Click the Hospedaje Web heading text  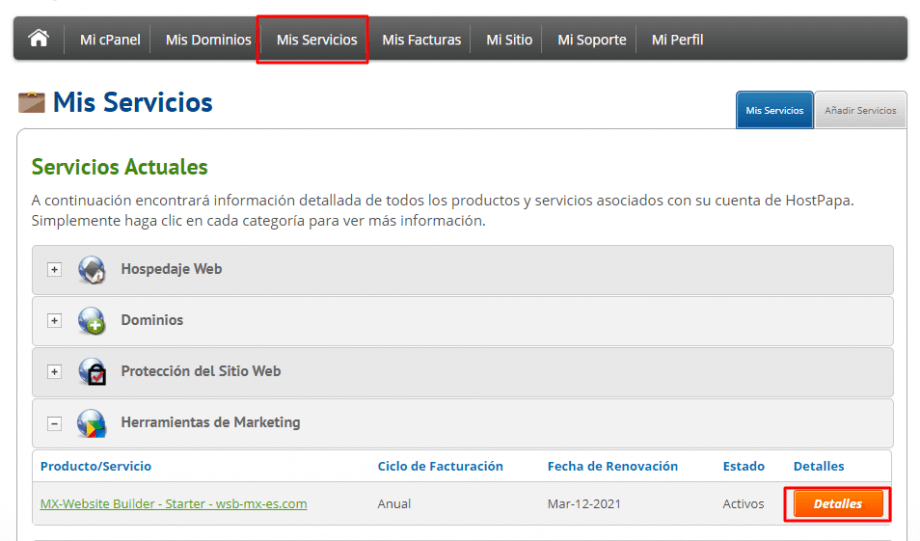click(x=171, y=269)
